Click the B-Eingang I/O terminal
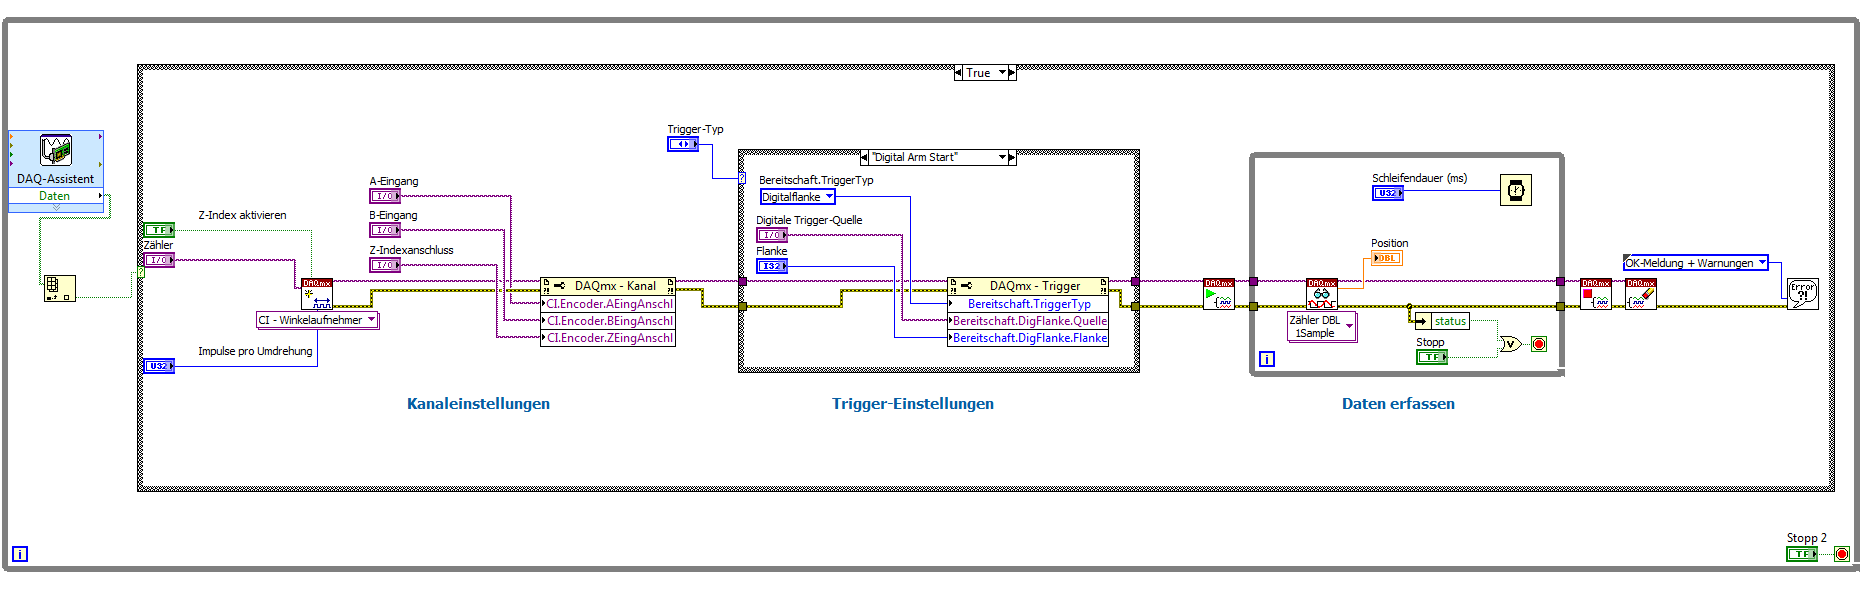The image size is (1868, 601). [385, 230]
